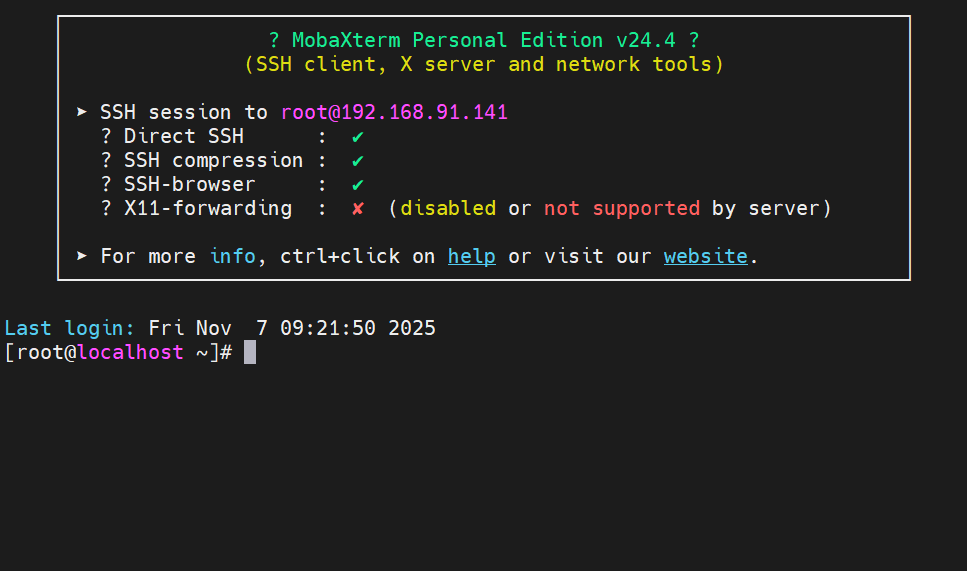Click the red X beside X11-forwarding

357,208
